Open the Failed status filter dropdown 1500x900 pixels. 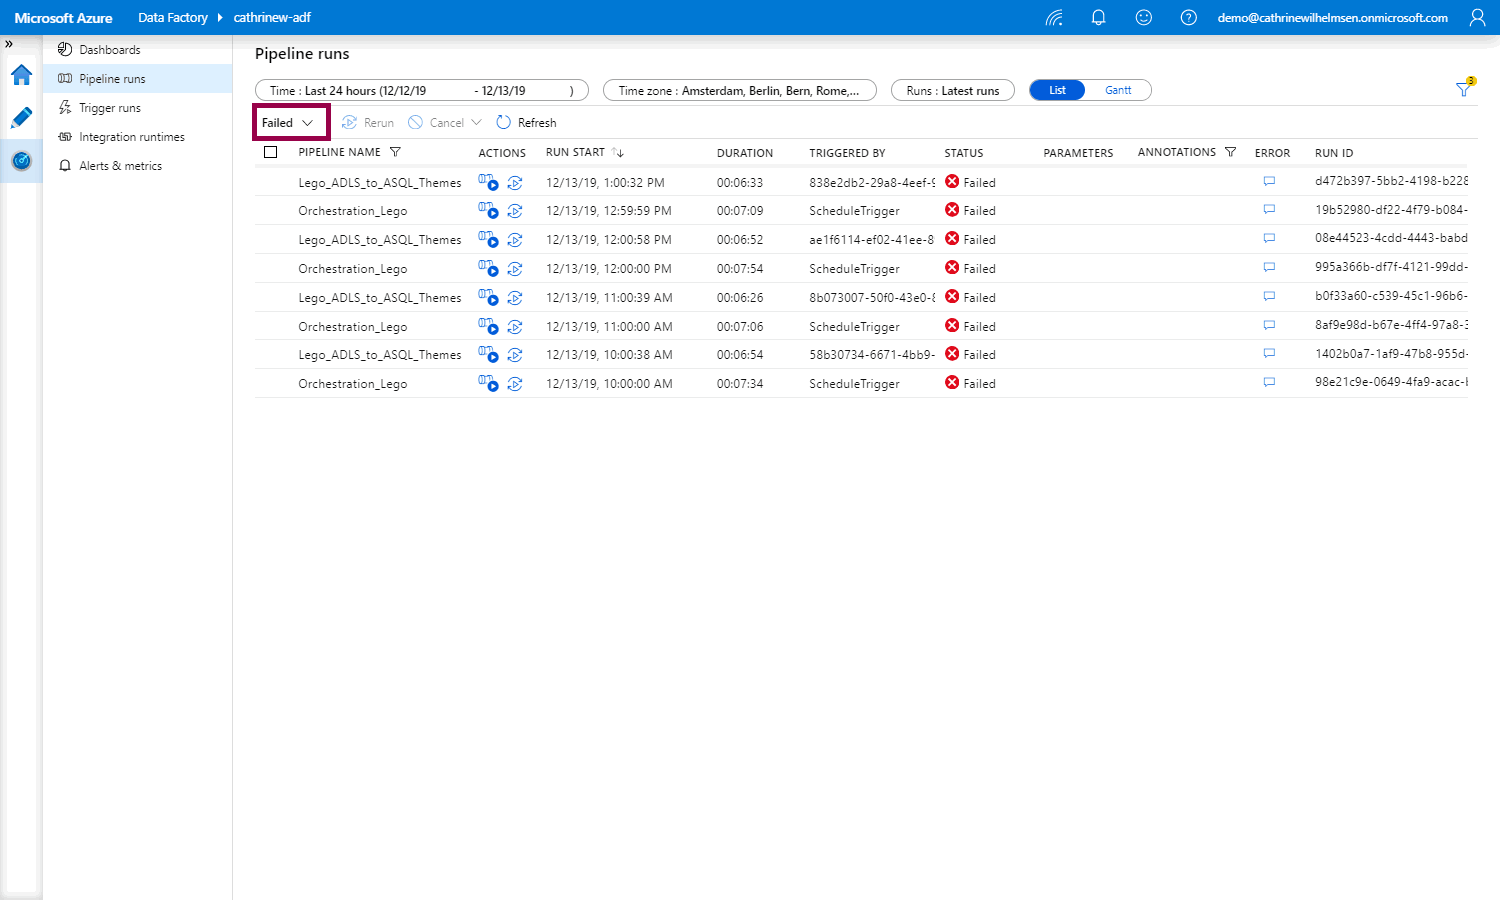click(x=290, y=123)
